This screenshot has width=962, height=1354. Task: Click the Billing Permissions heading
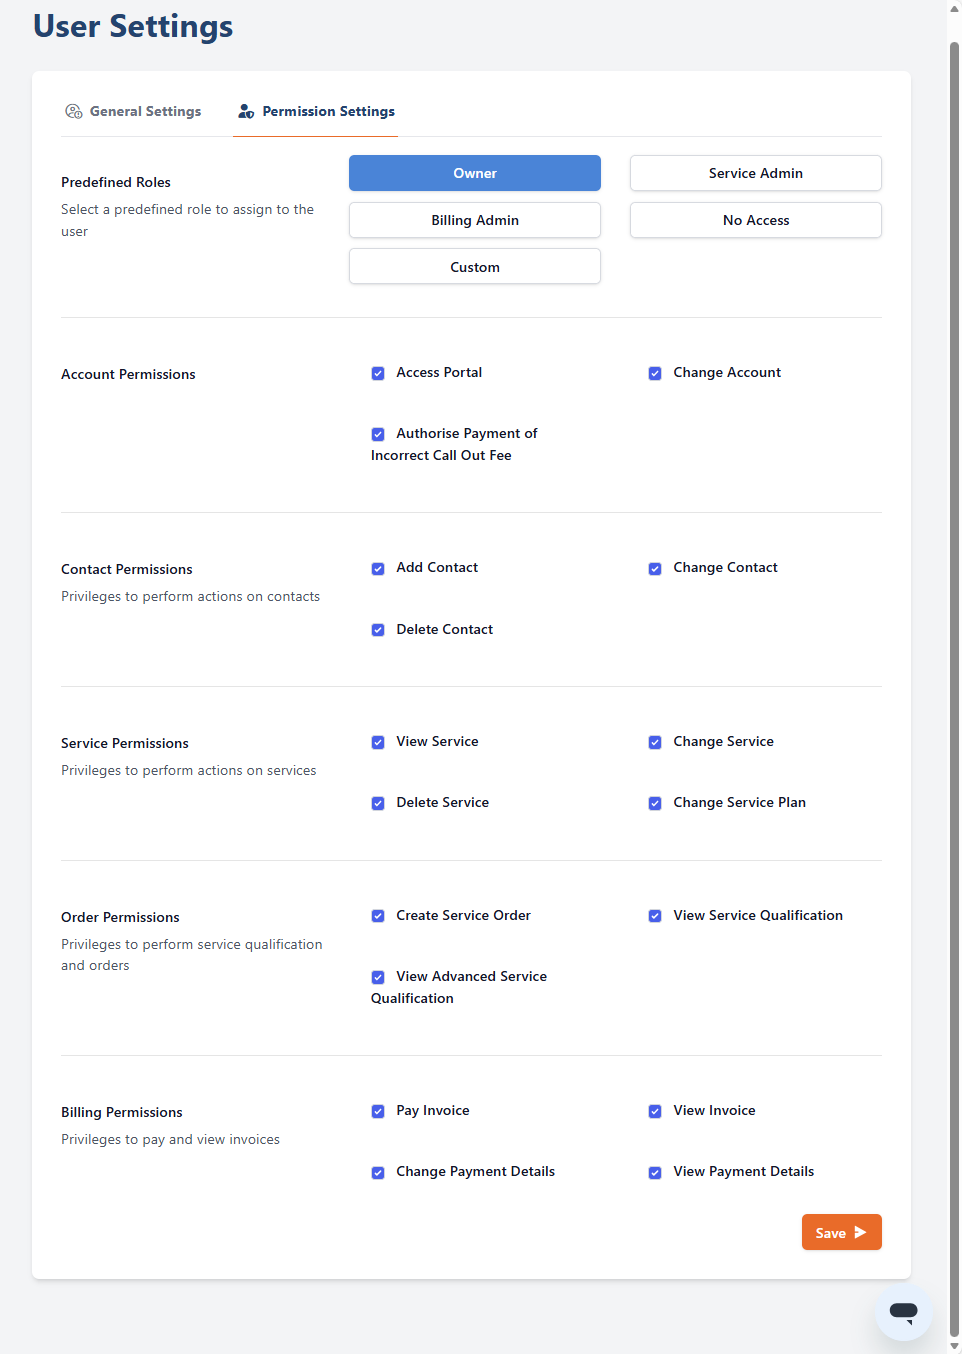click(x=122, y=1112)
